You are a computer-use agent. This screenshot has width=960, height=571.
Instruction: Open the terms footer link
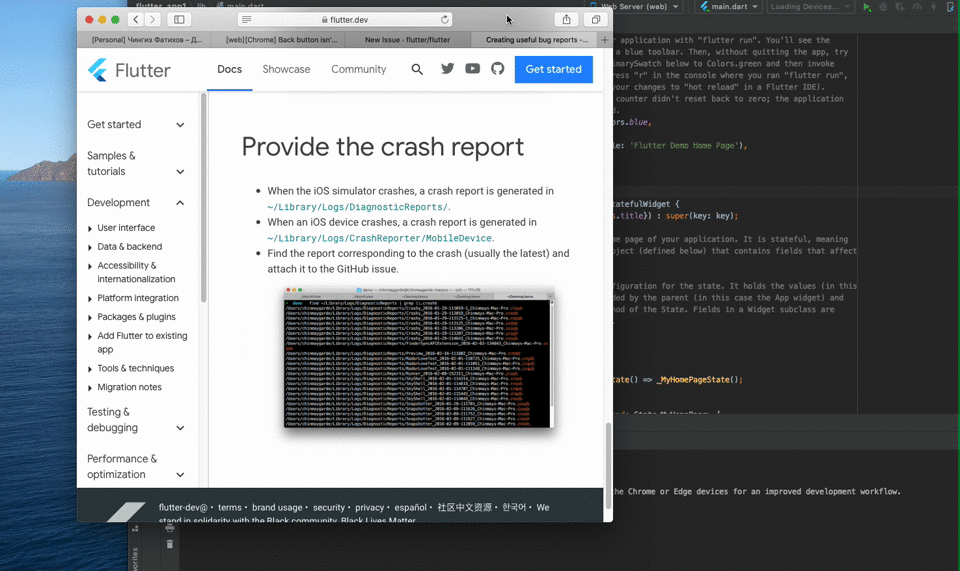[230, 507]
